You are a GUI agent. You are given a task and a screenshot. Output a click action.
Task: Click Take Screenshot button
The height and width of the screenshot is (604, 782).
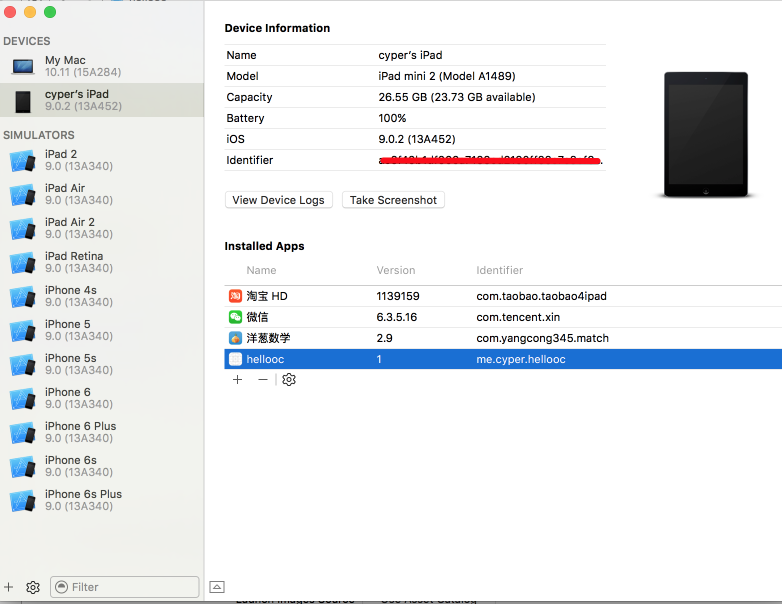coord(393,200)
